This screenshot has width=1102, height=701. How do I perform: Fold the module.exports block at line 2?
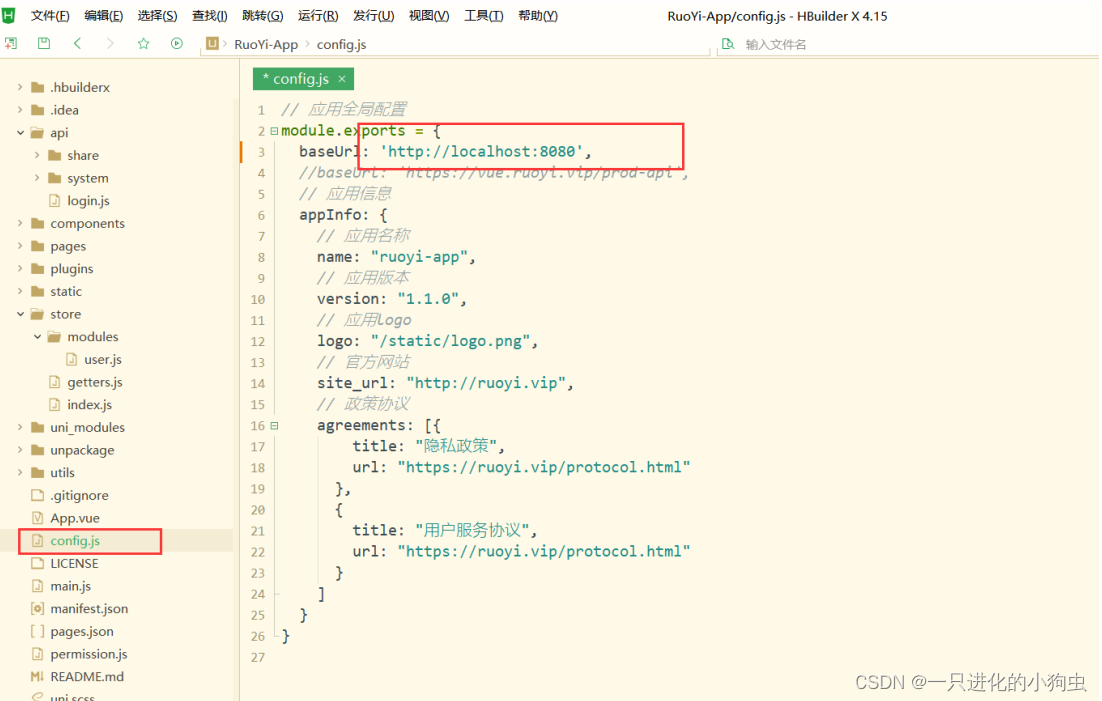(x=274, y=132)
